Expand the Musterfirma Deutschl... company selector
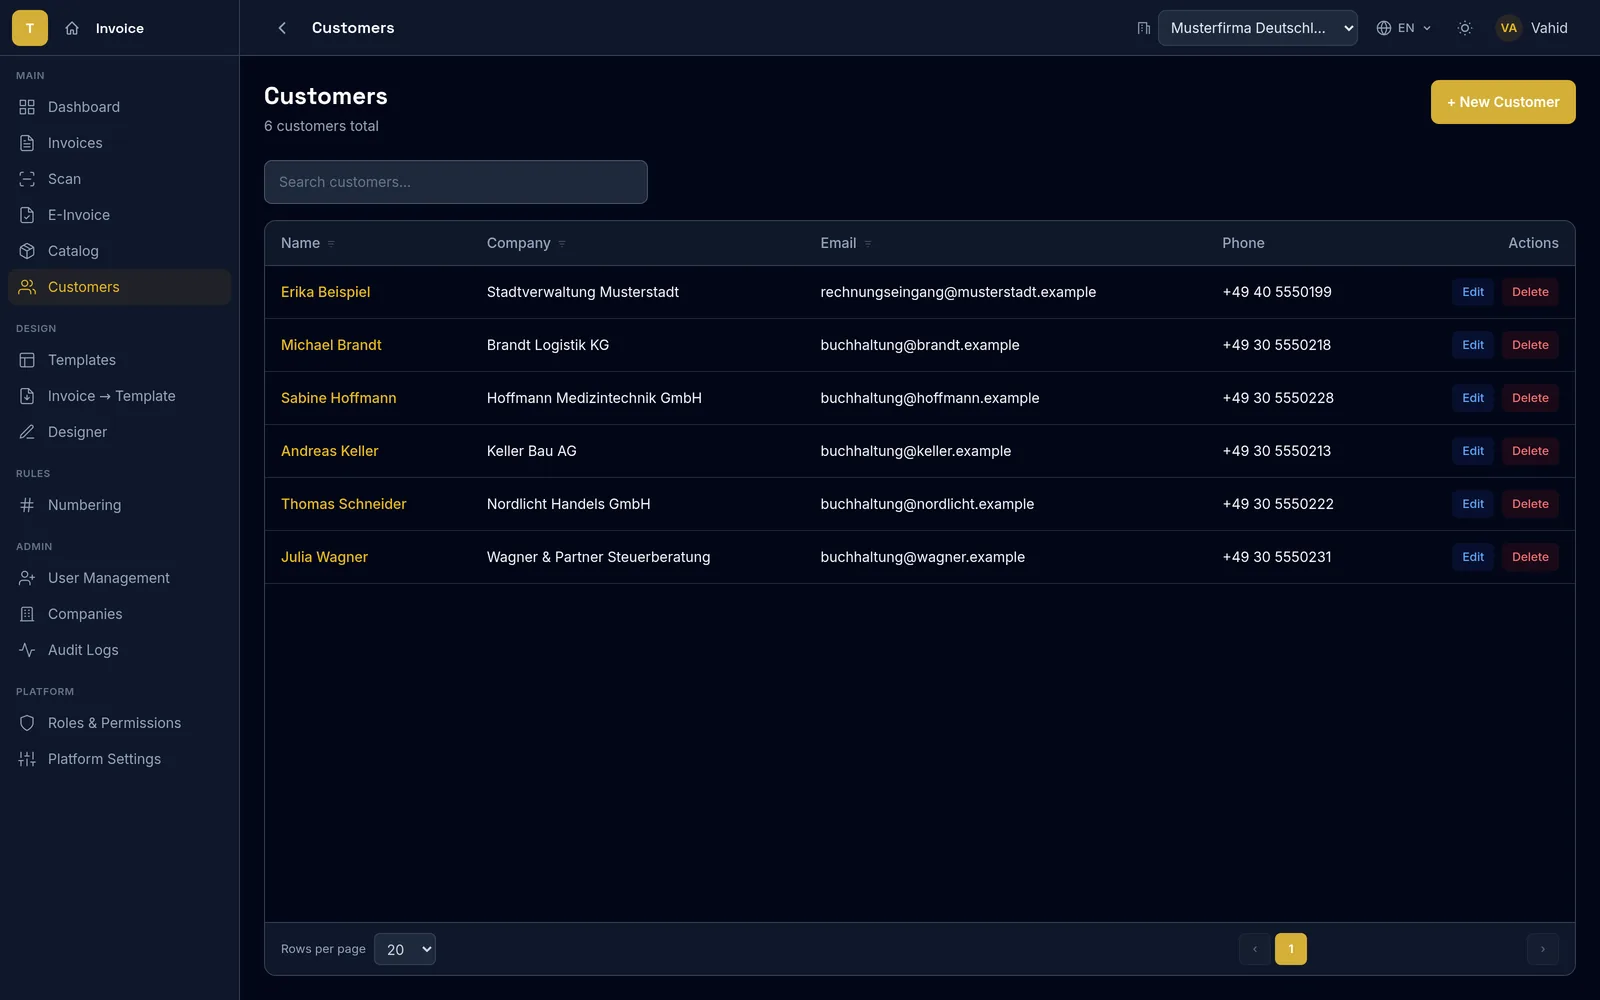Screen dimensions: 1600x1000 1258,28
